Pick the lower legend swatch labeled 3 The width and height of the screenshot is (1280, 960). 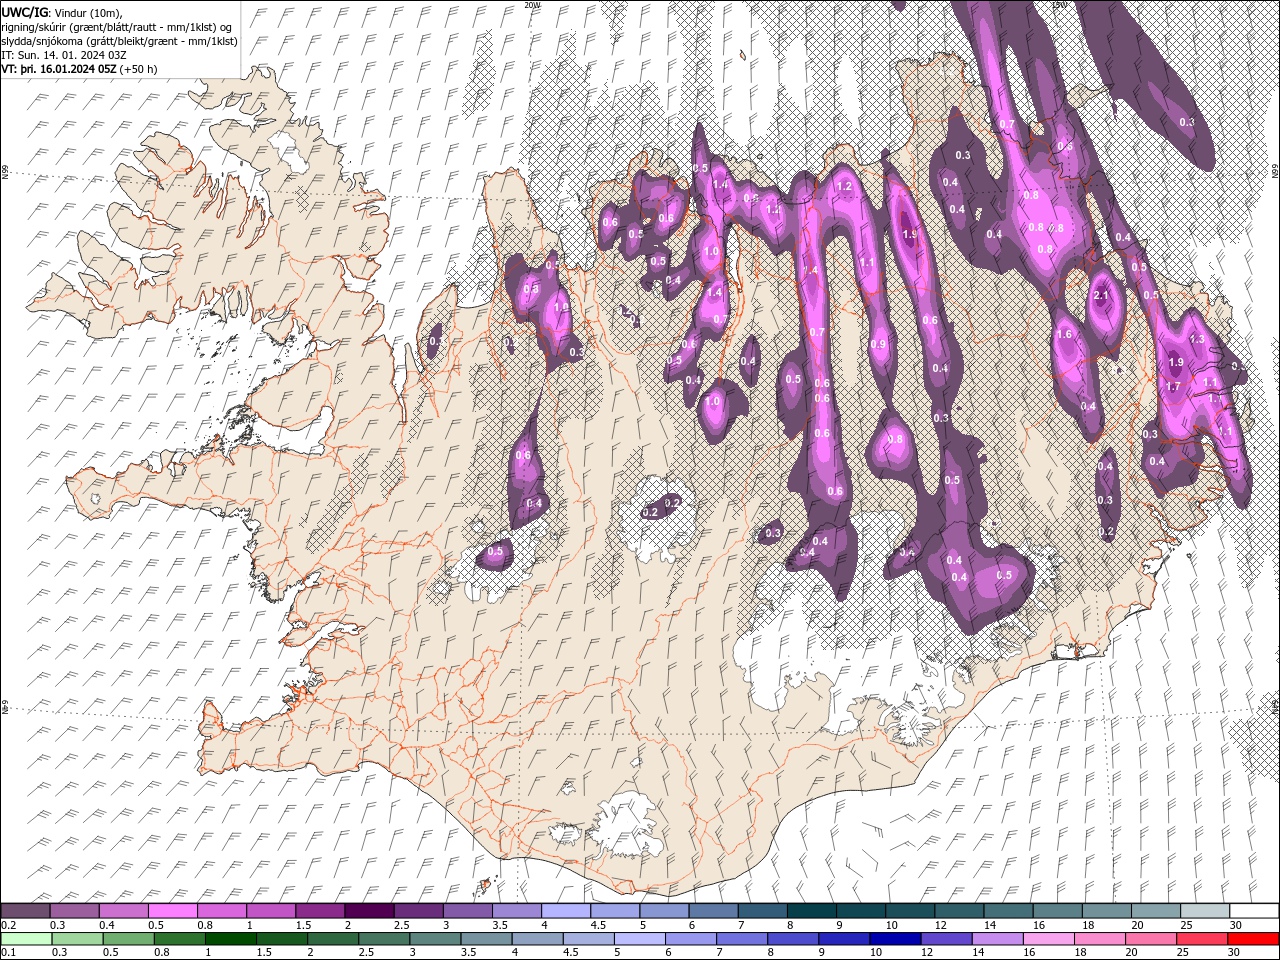435,939
